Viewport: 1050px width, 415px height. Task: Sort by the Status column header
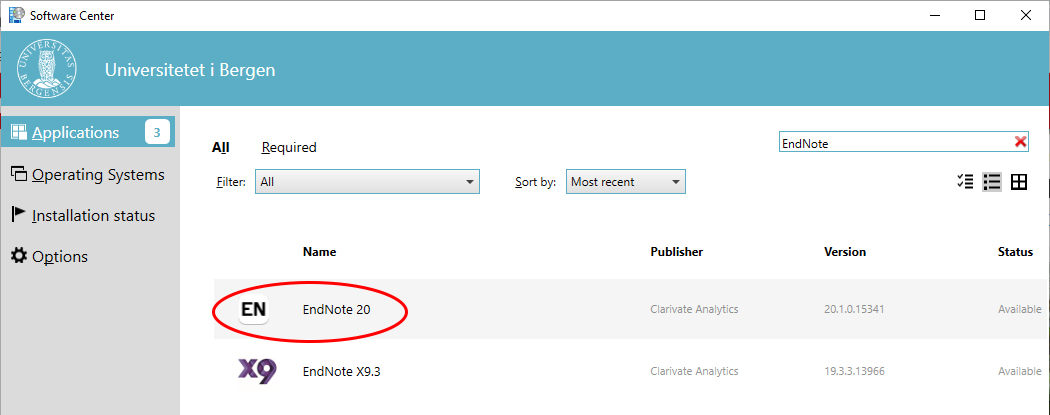(x=1015, y=252)
